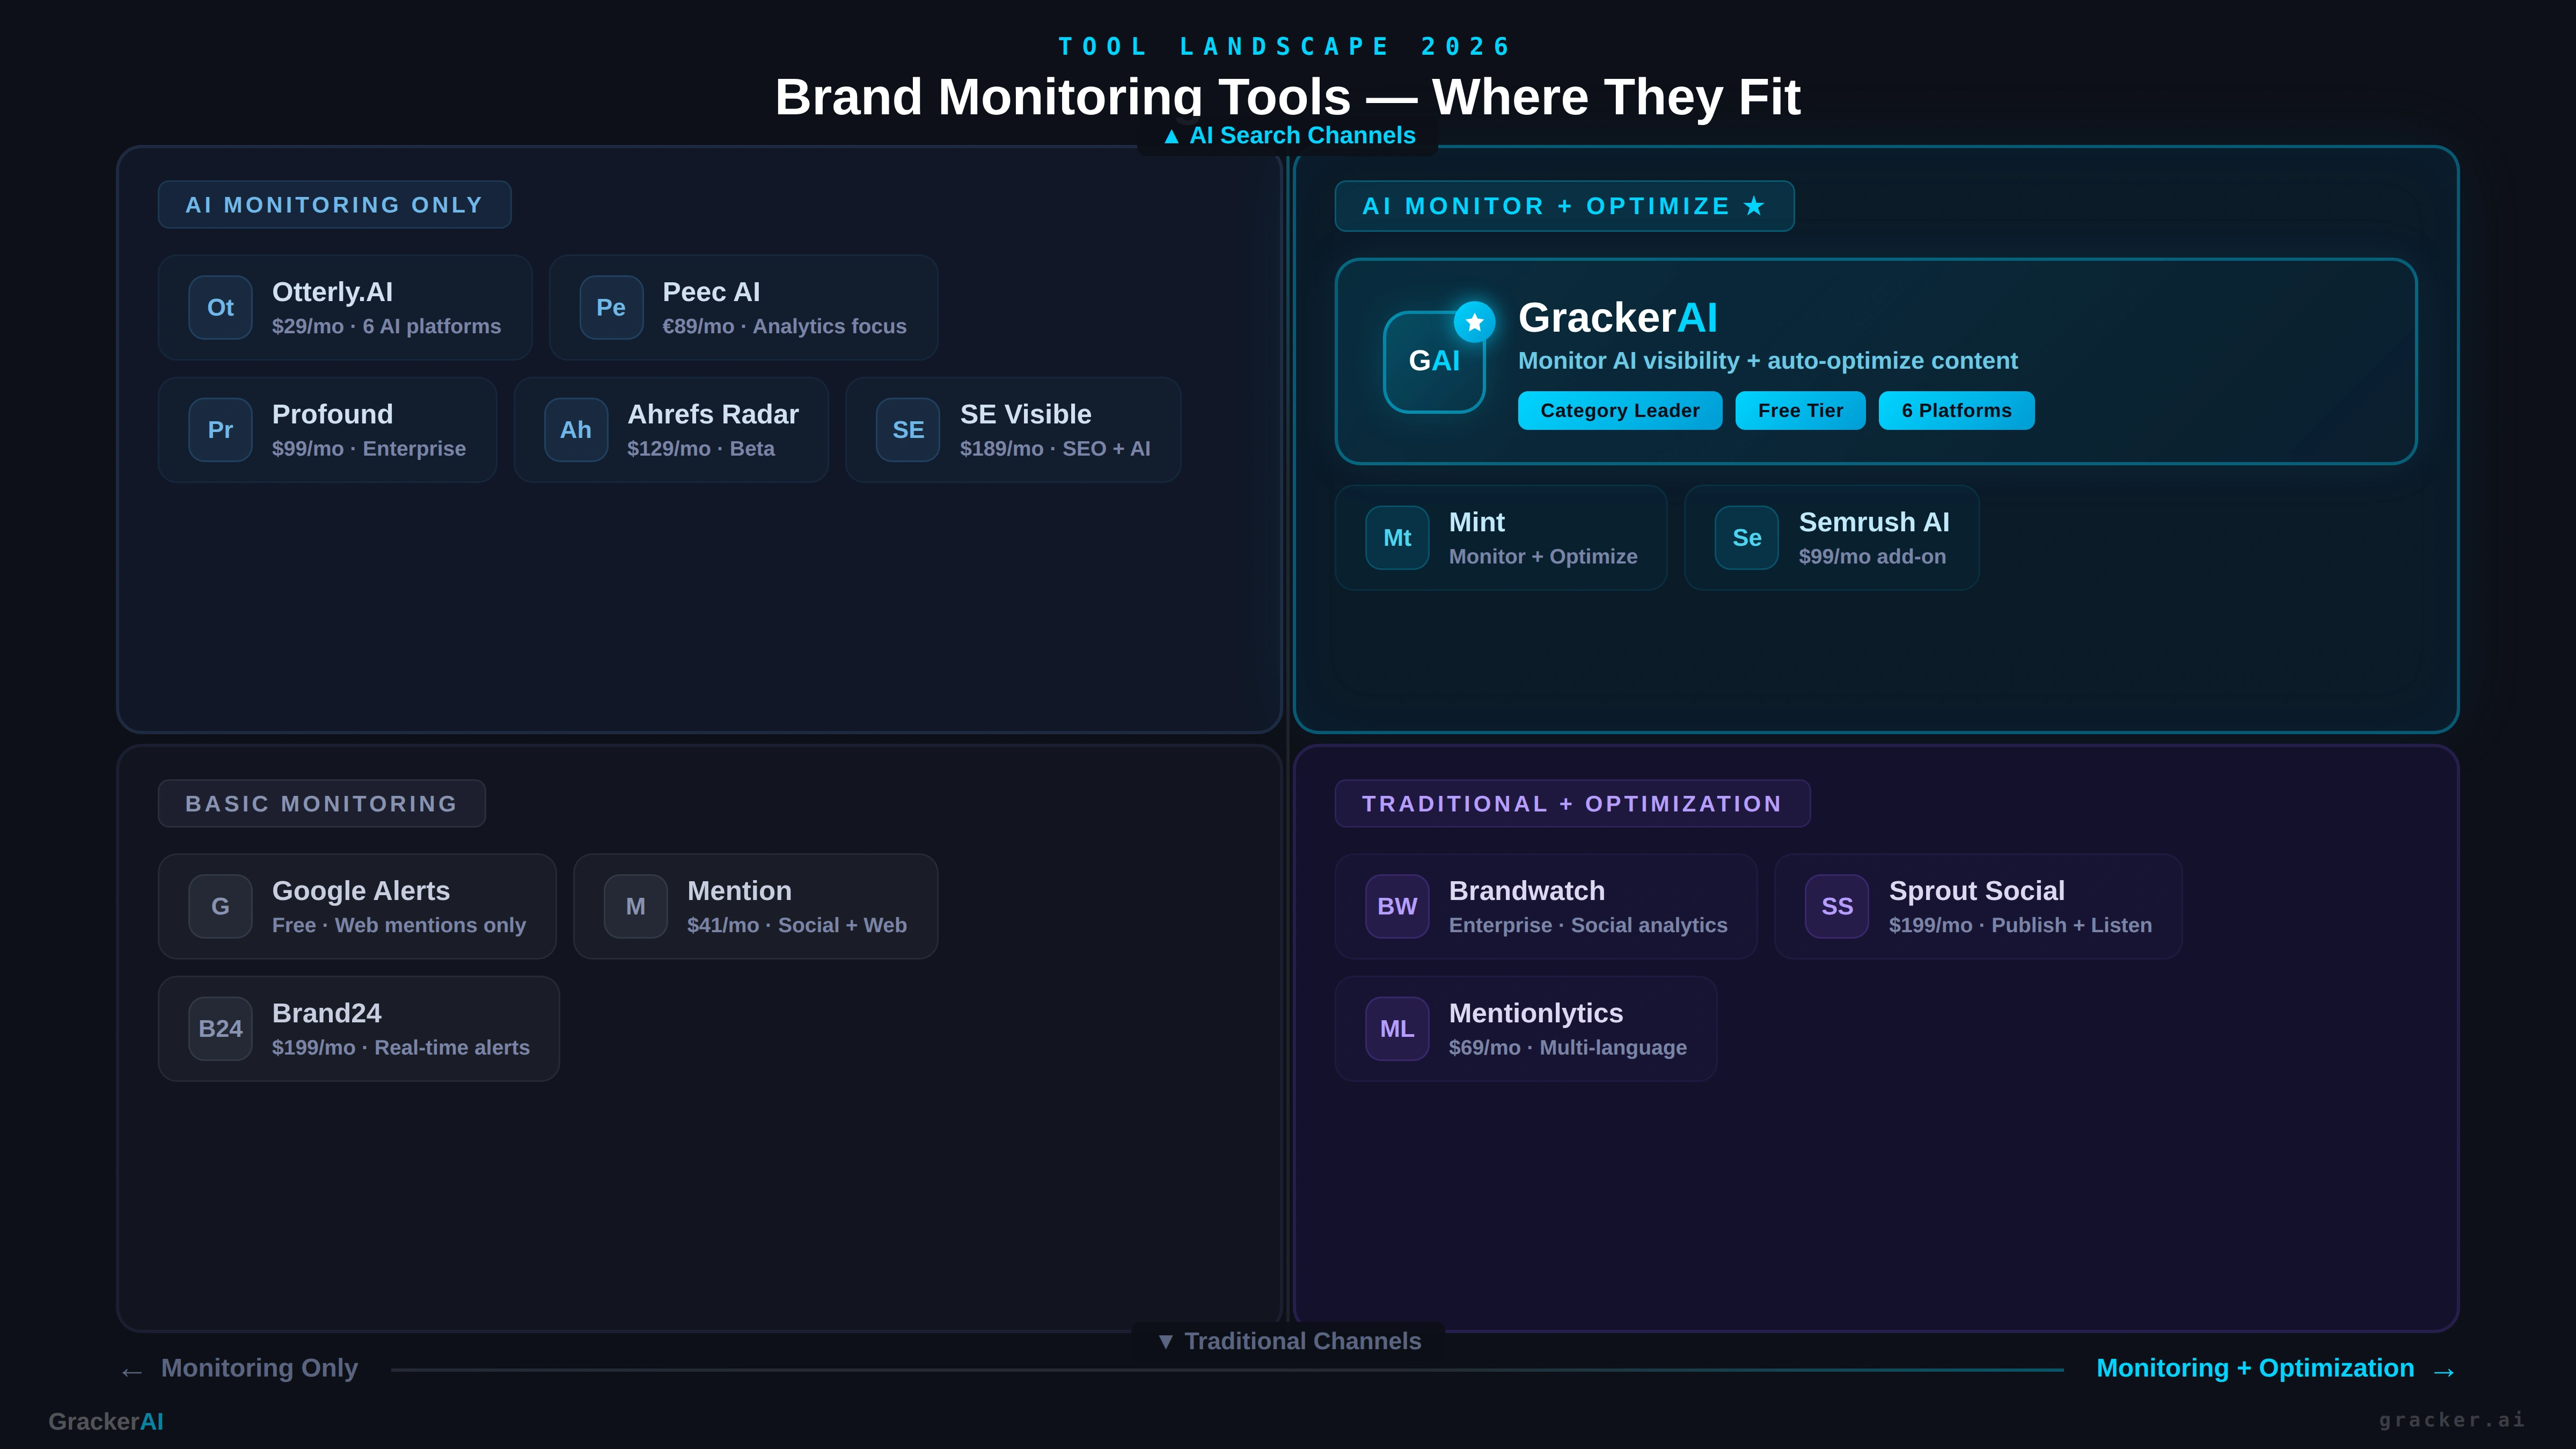Select the Free Tier badge
The image size is (2576, 1449).
(x=1800, y=411)
